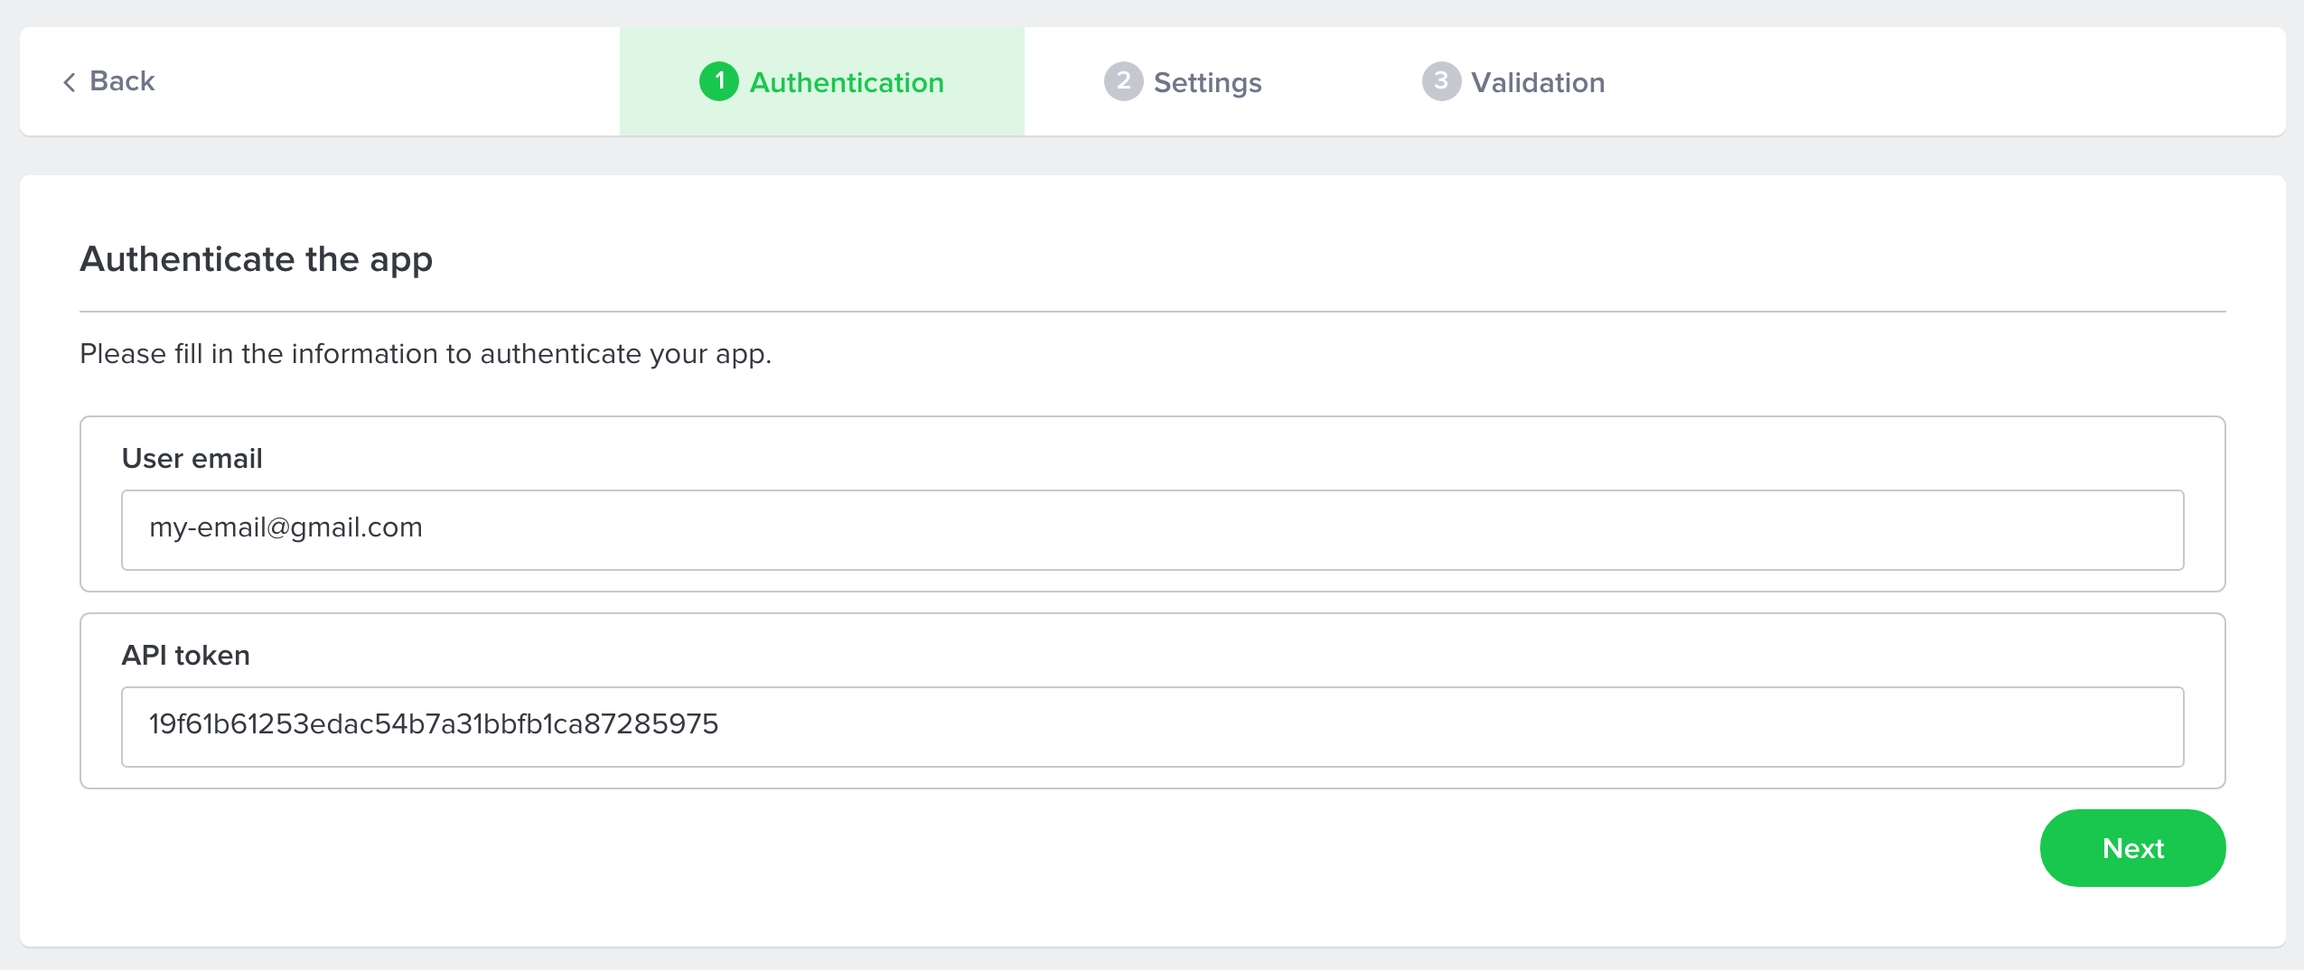Click the Authenticate the app heading
2304x970 pixels.
coord(256,259)
